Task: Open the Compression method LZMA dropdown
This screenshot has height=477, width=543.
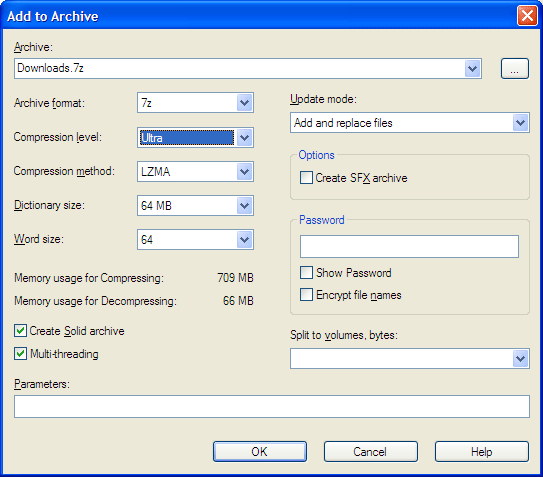Action: (195, 171)
